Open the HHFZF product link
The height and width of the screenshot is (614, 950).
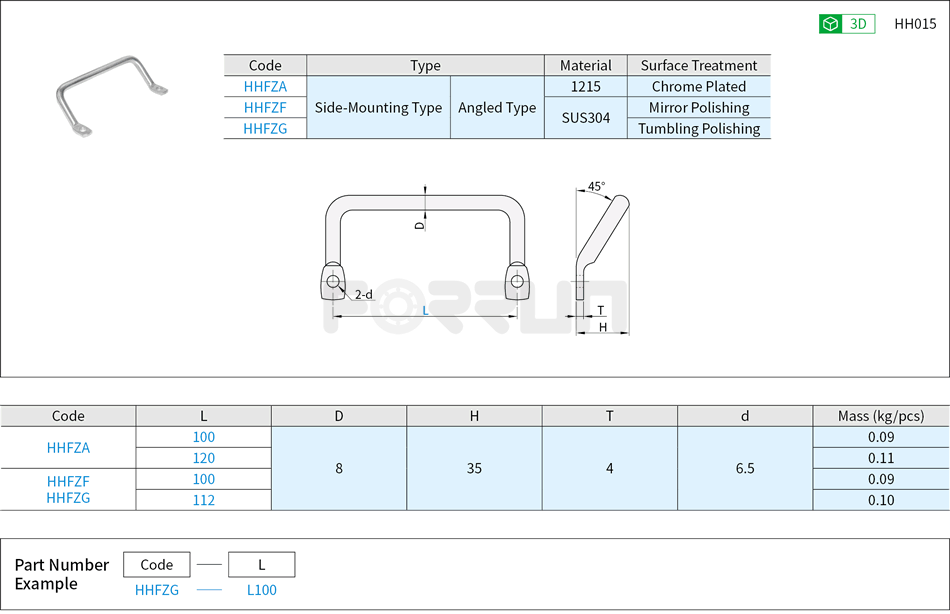pos(265,107)
